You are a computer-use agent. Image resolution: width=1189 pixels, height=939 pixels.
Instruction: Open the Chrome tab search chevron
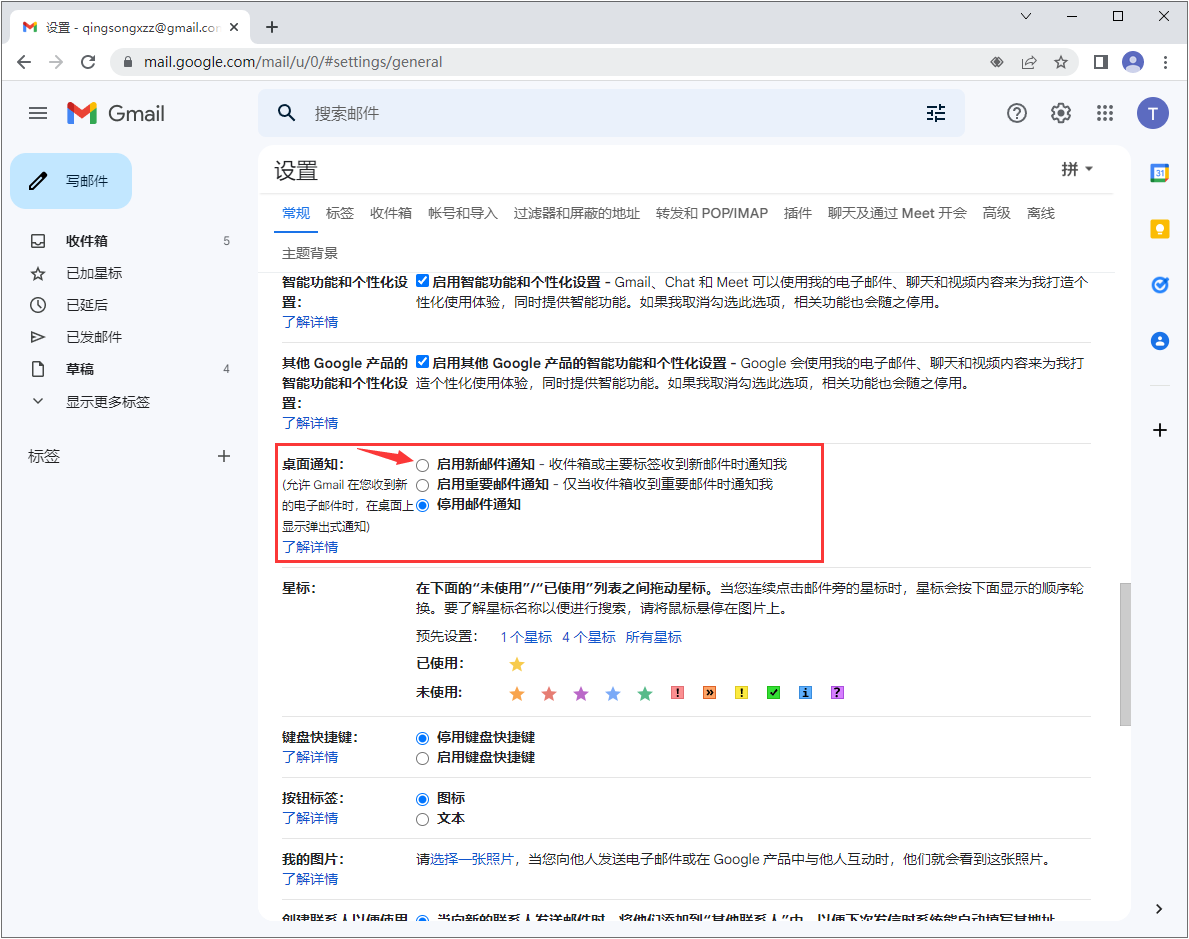1025,16
